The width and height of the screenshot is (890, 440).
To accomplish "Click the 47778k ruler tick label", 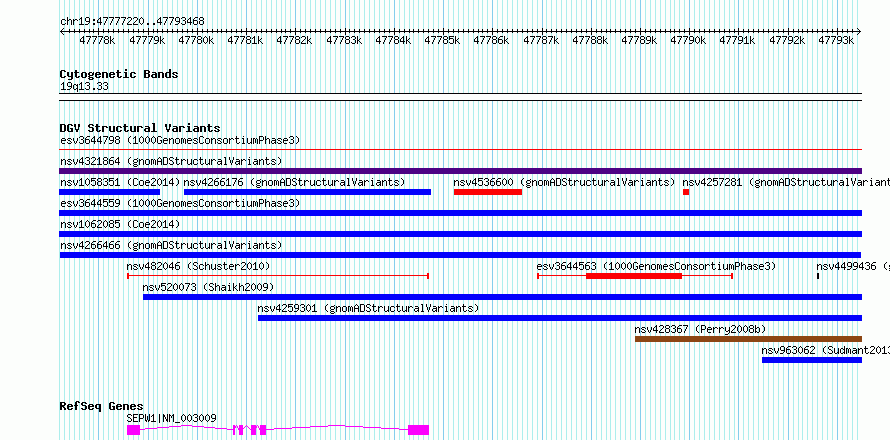I will pos(98,40).
